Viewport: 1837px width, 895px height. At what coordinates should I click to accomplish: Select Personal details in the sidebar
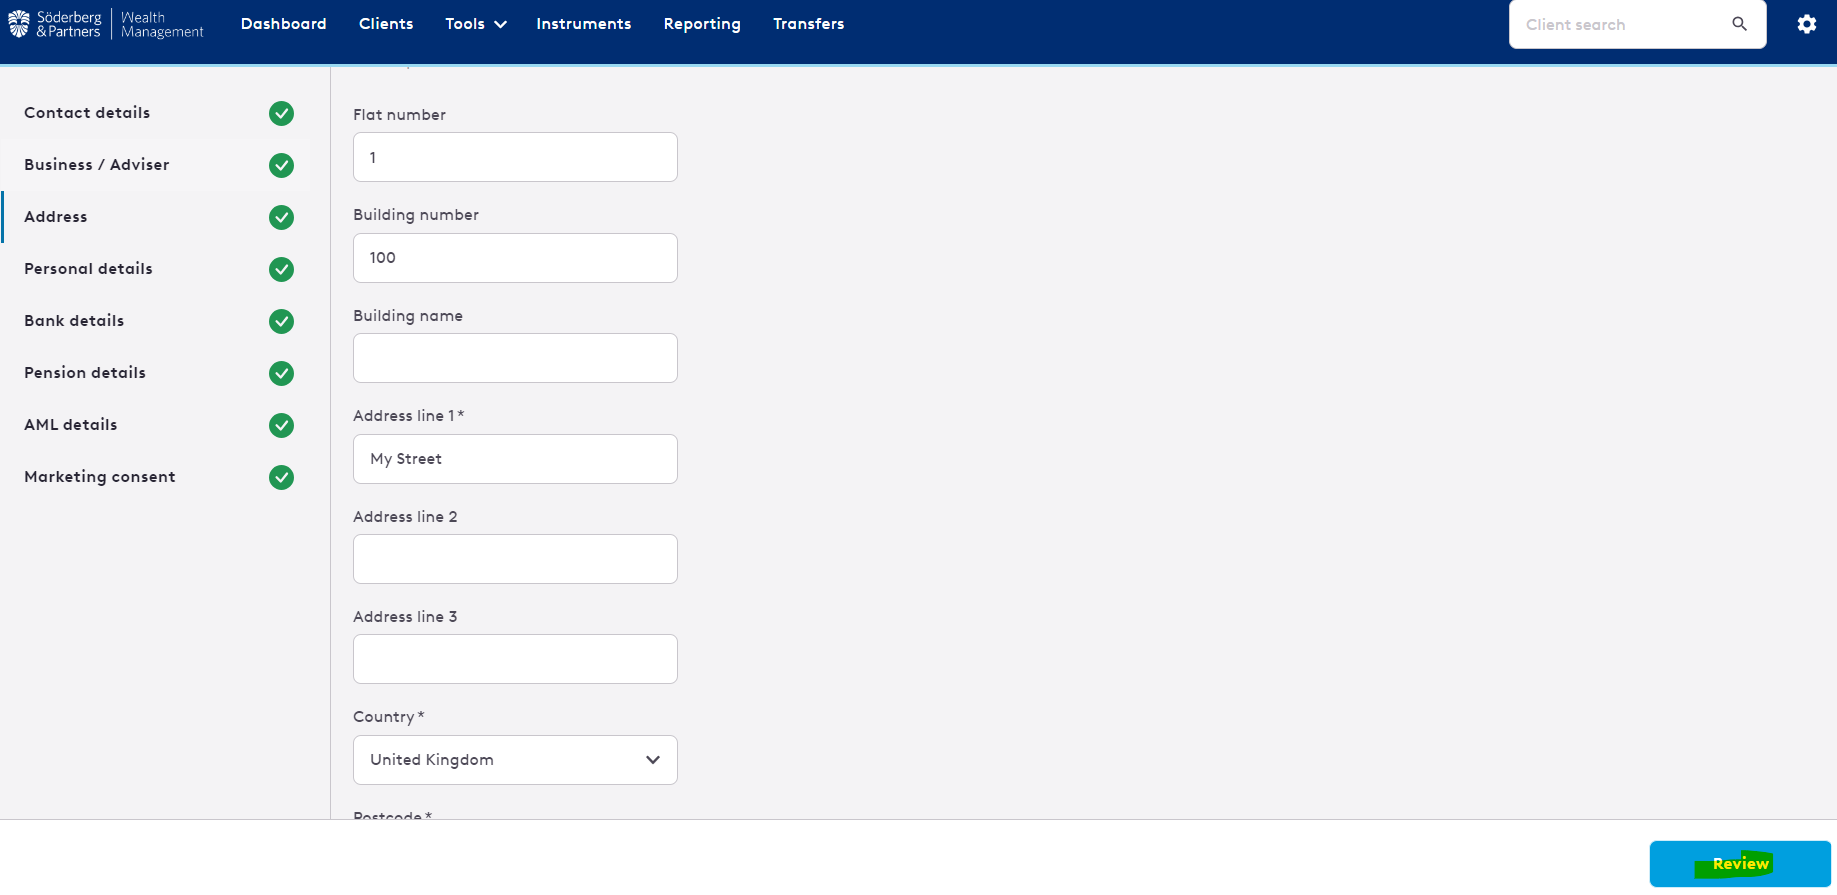click(88, 269)
